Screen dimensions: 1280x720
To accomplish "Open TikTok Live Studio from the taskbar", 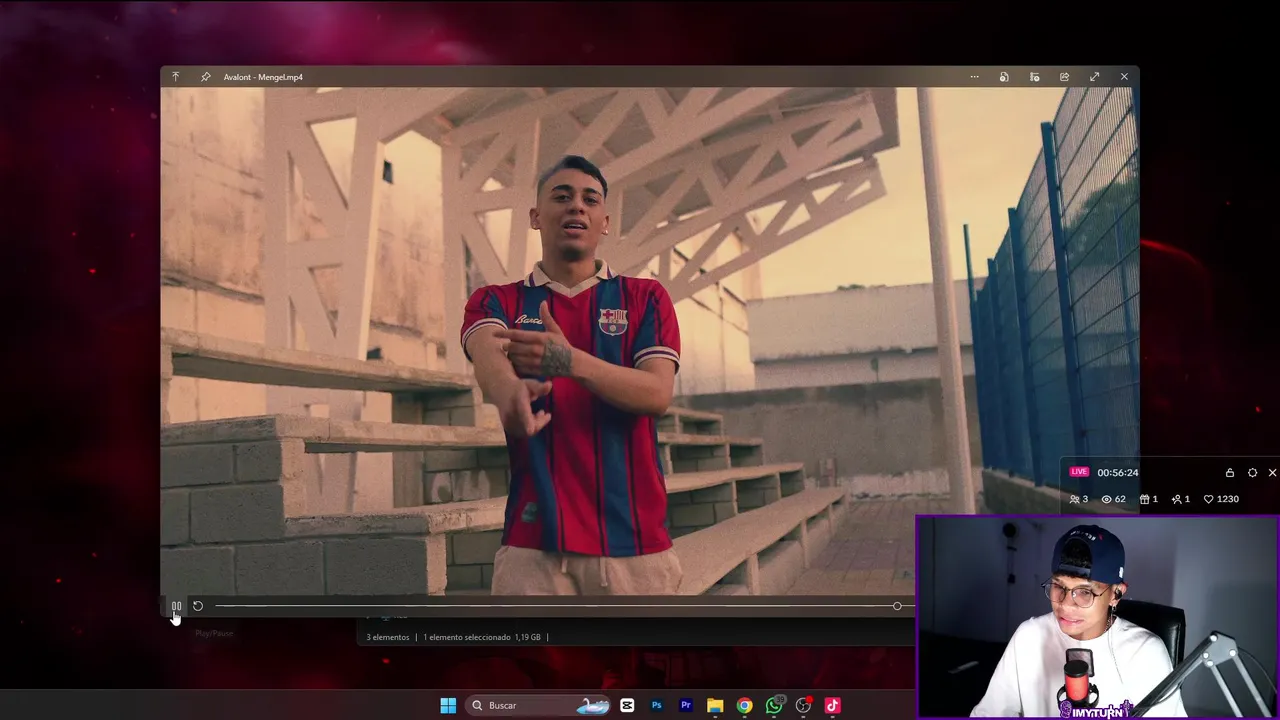I will (x=832, y=705).
